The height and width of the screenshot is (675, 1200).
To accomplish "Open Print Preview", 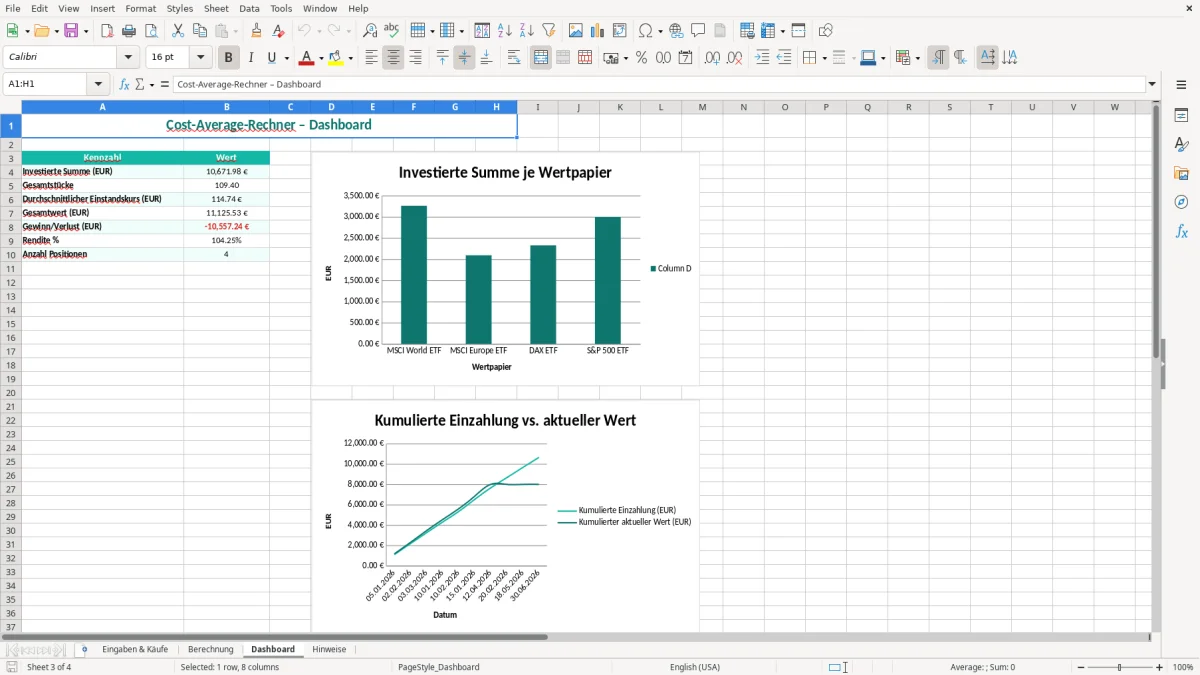I will [151, 31].
